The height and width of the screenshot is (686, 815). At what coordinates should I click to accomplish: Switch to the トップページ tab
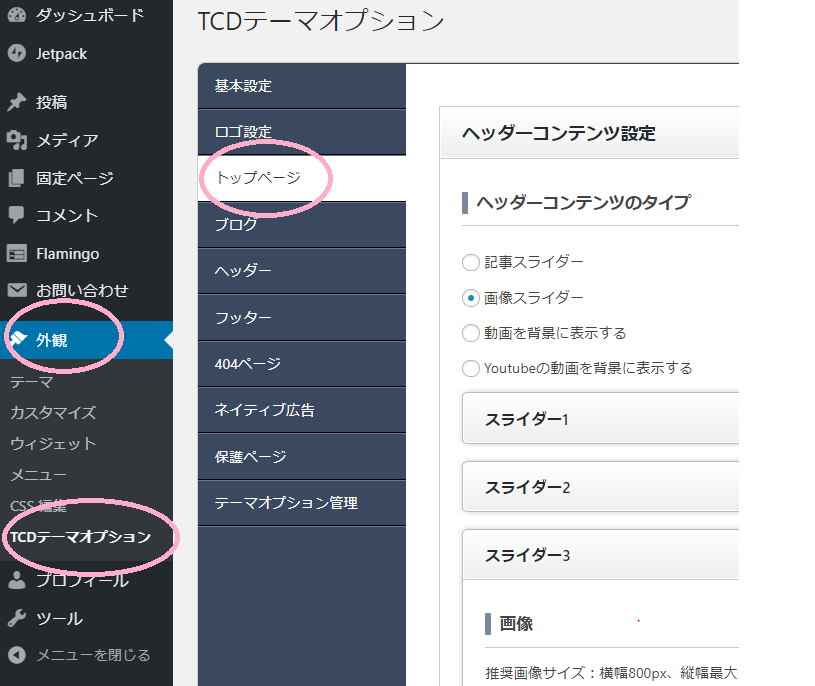point(301,178)
